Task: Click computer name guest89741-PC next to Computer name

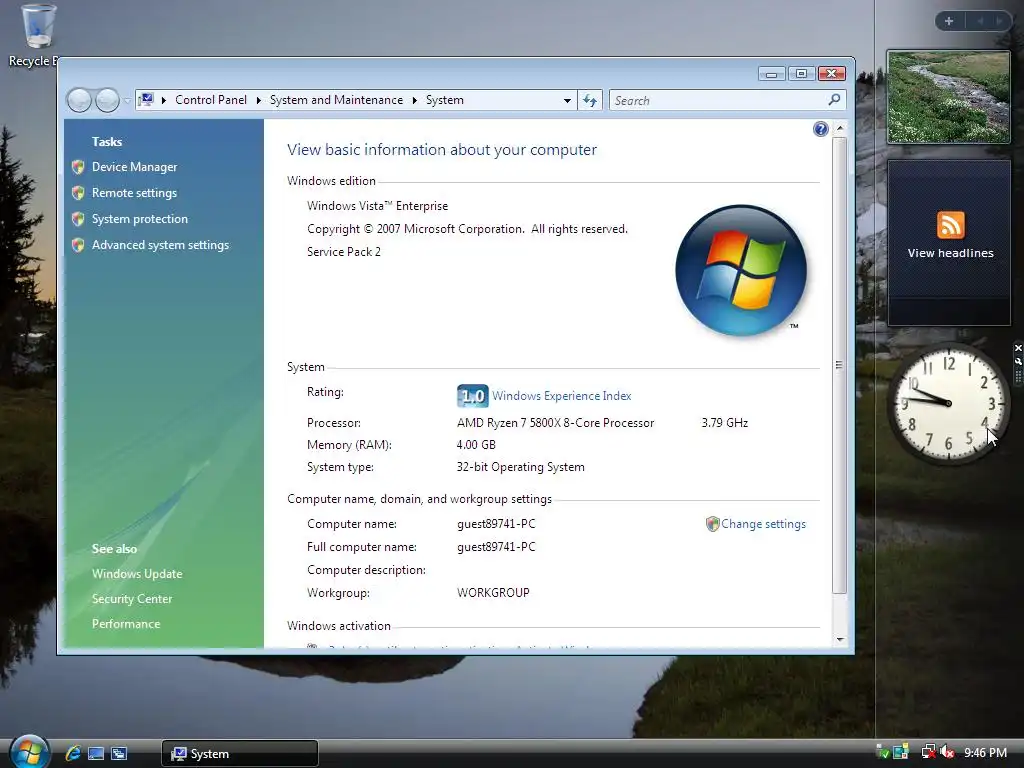Action: click(496, 524)
